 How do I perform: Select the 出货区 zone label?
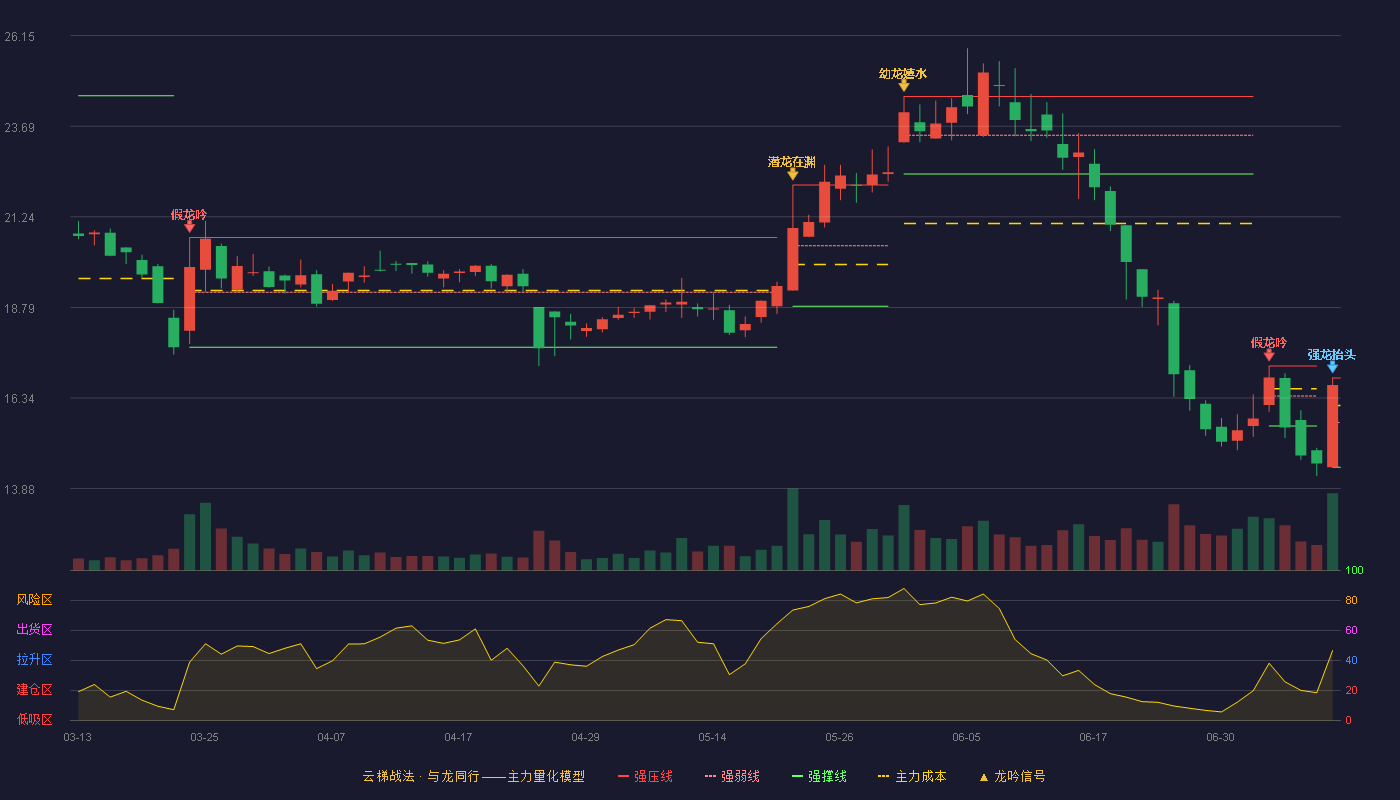click(34, 630)
